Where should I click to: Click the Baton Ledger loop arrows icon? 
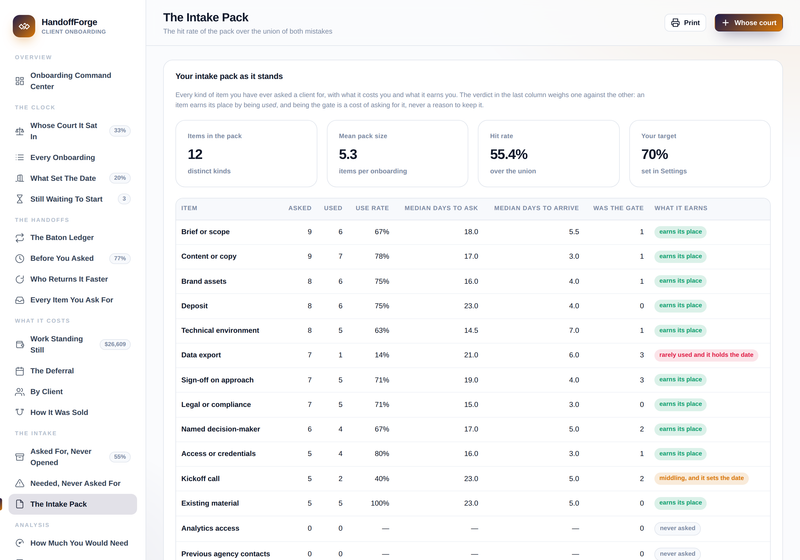coord(19,238)
